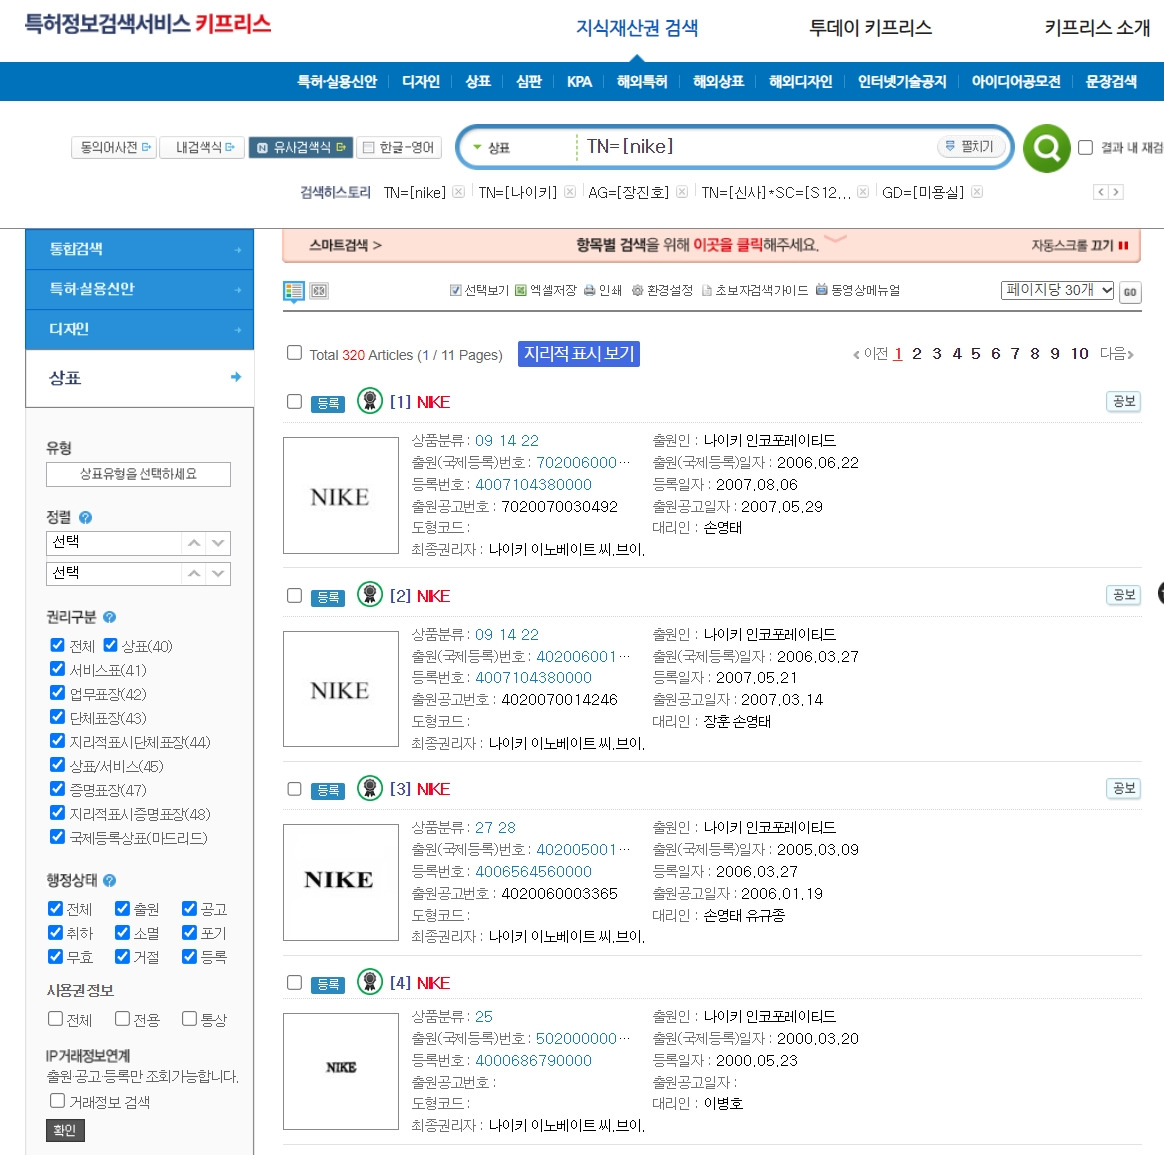Switch to image gallery view icon
1164x1155 pixels.
point(319,291)
